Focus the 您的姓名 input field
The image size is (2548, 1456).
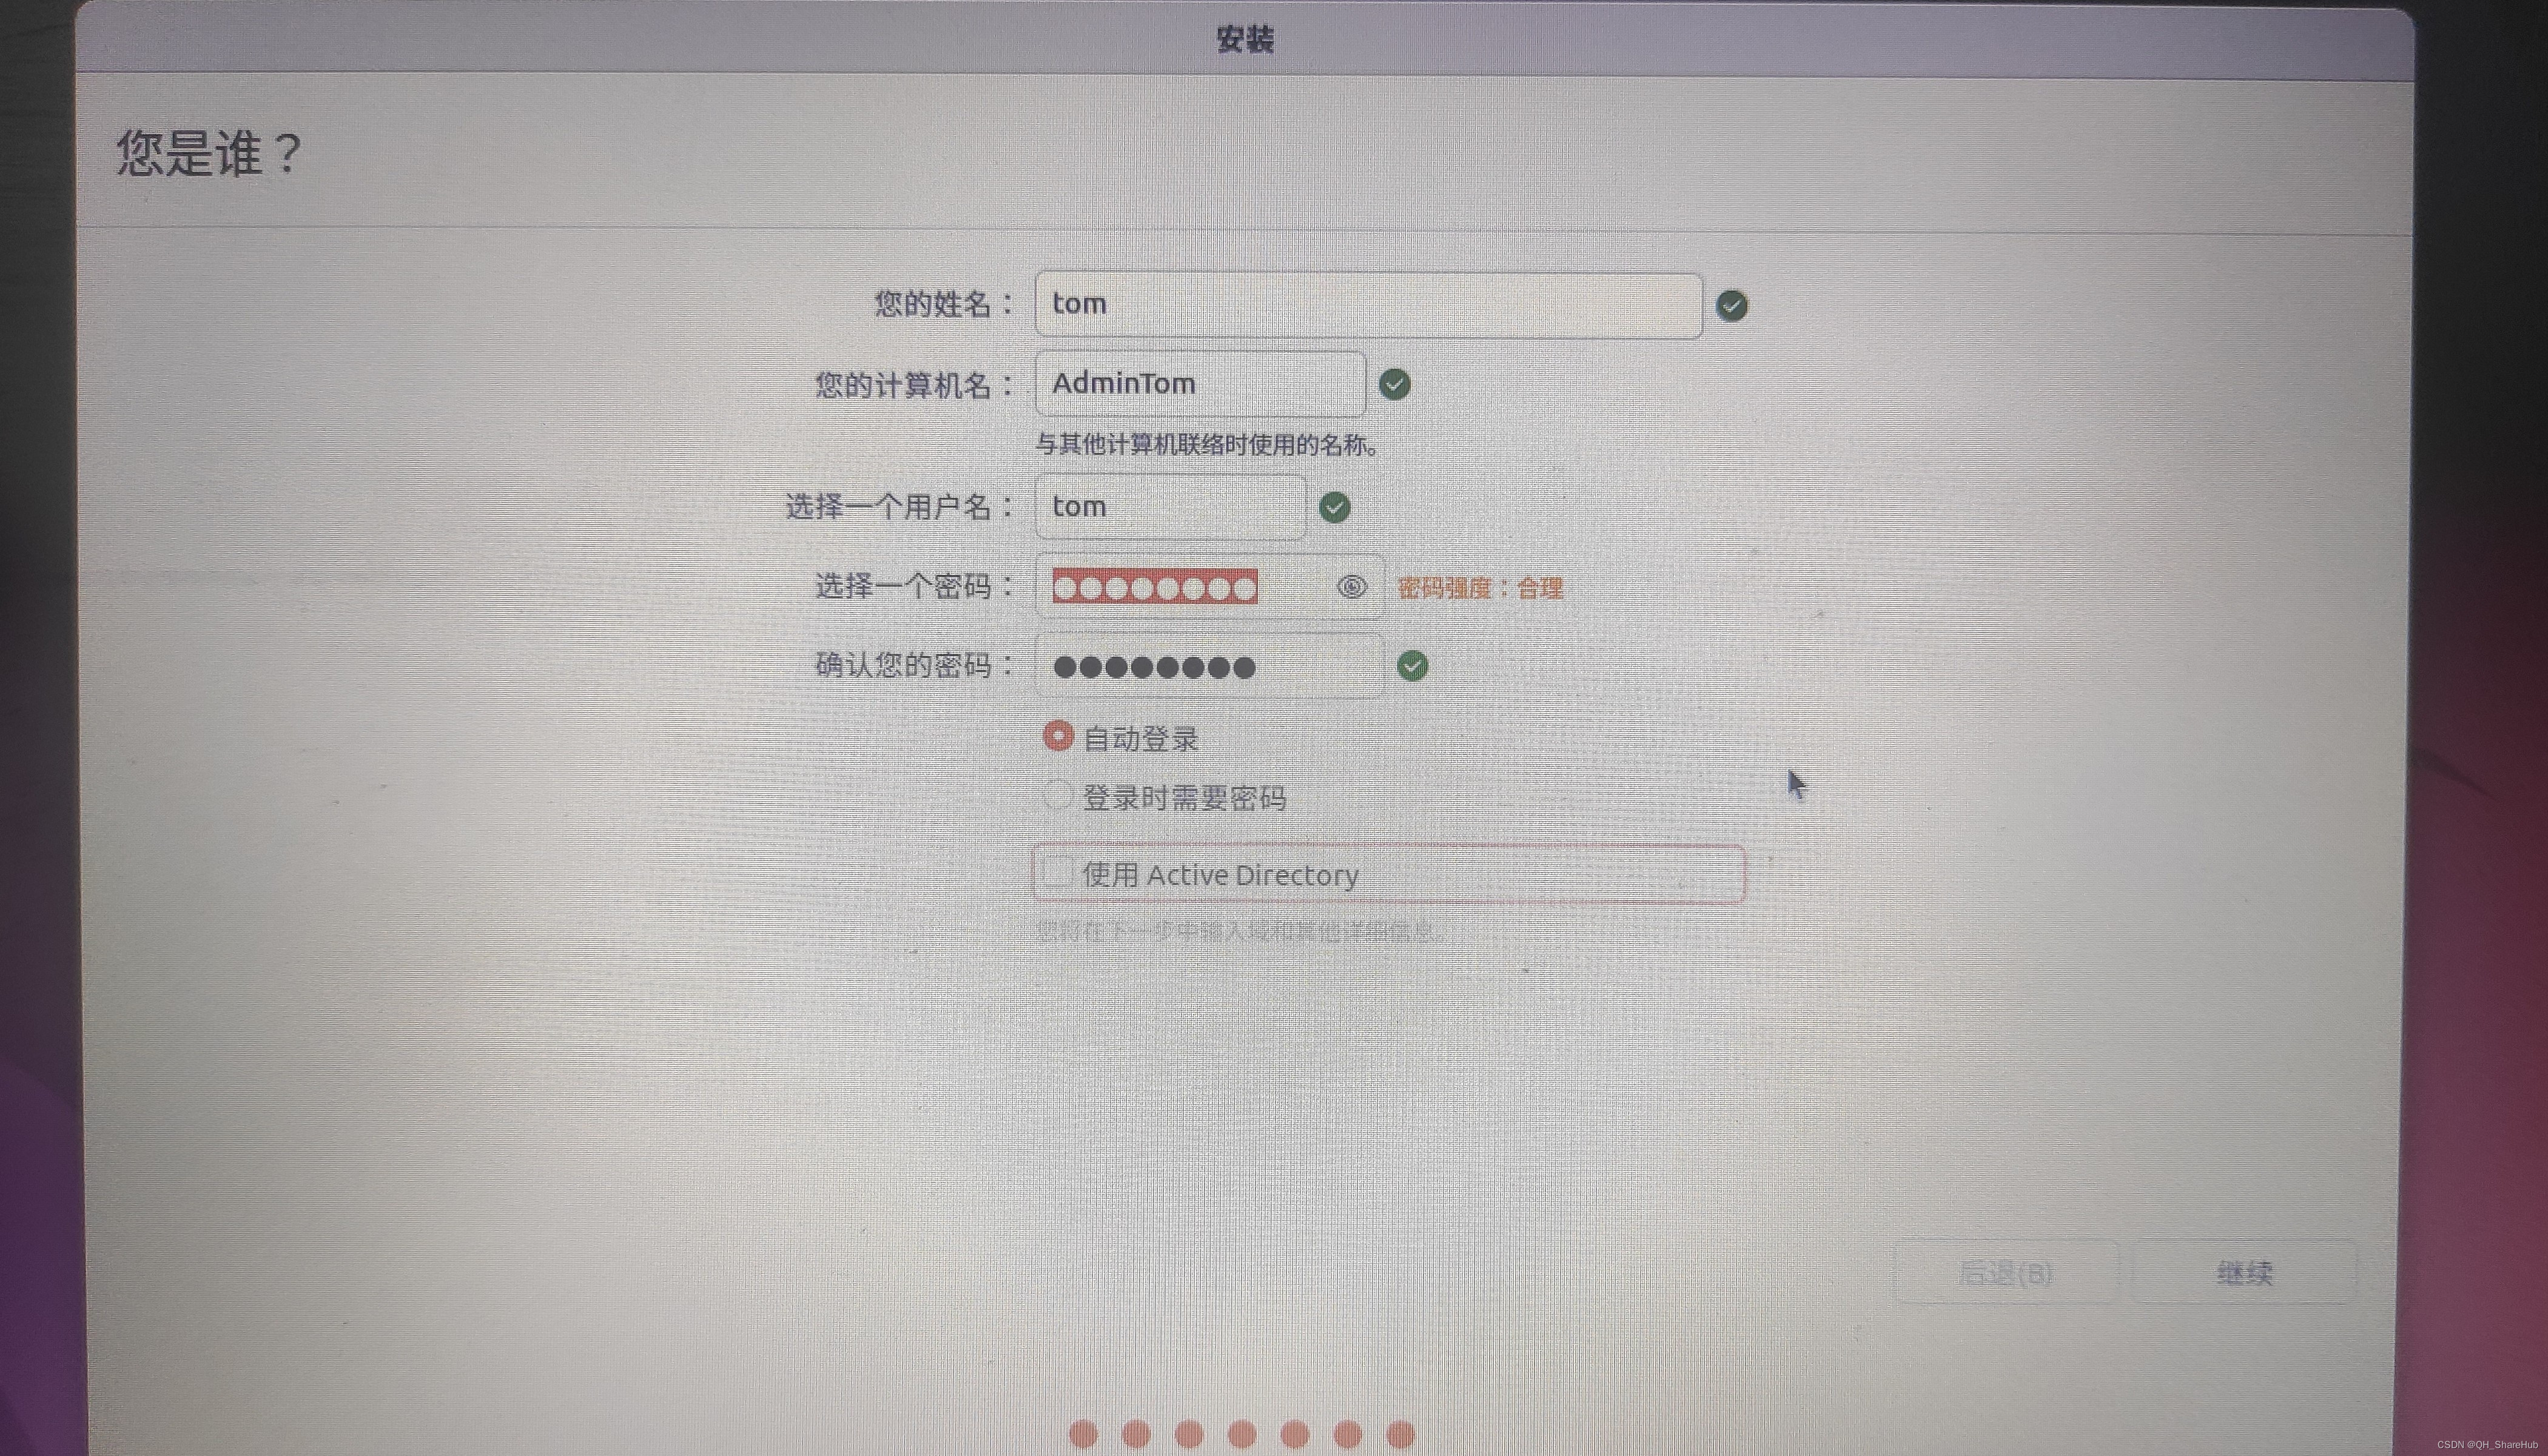(1367, 305)
